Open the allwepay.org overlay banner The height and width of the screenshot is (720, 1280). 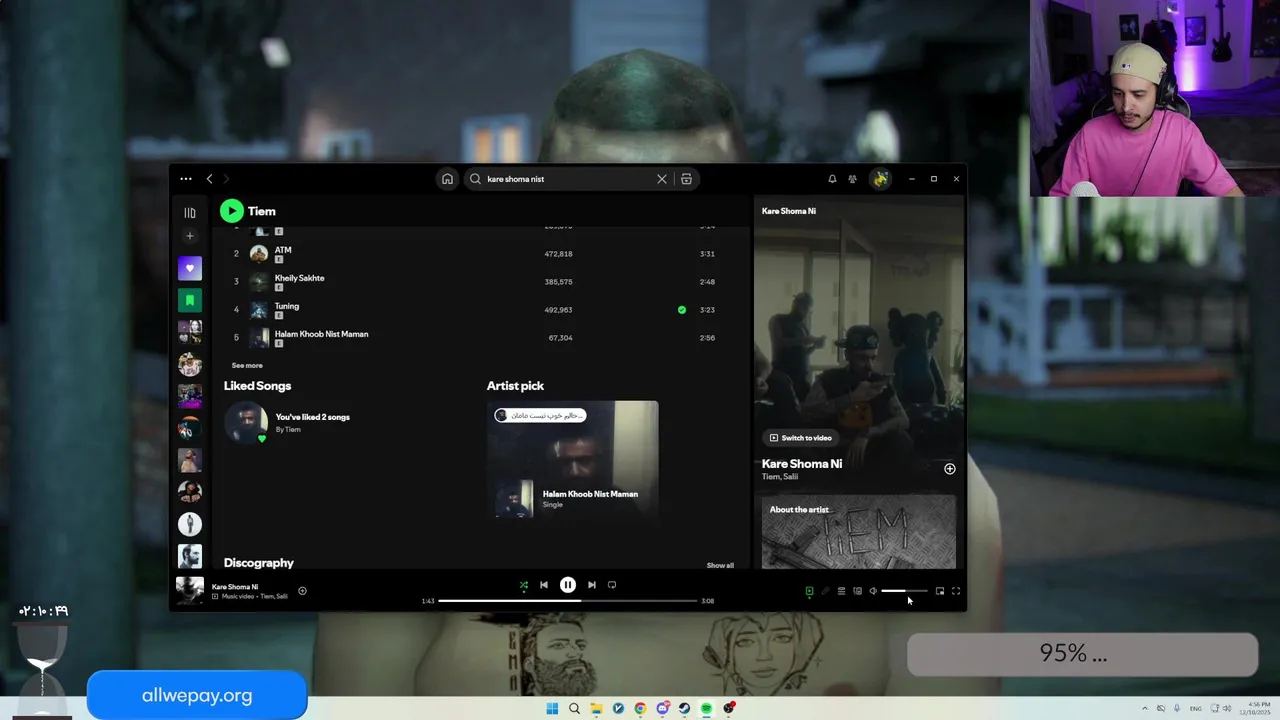tap(197, 695)
